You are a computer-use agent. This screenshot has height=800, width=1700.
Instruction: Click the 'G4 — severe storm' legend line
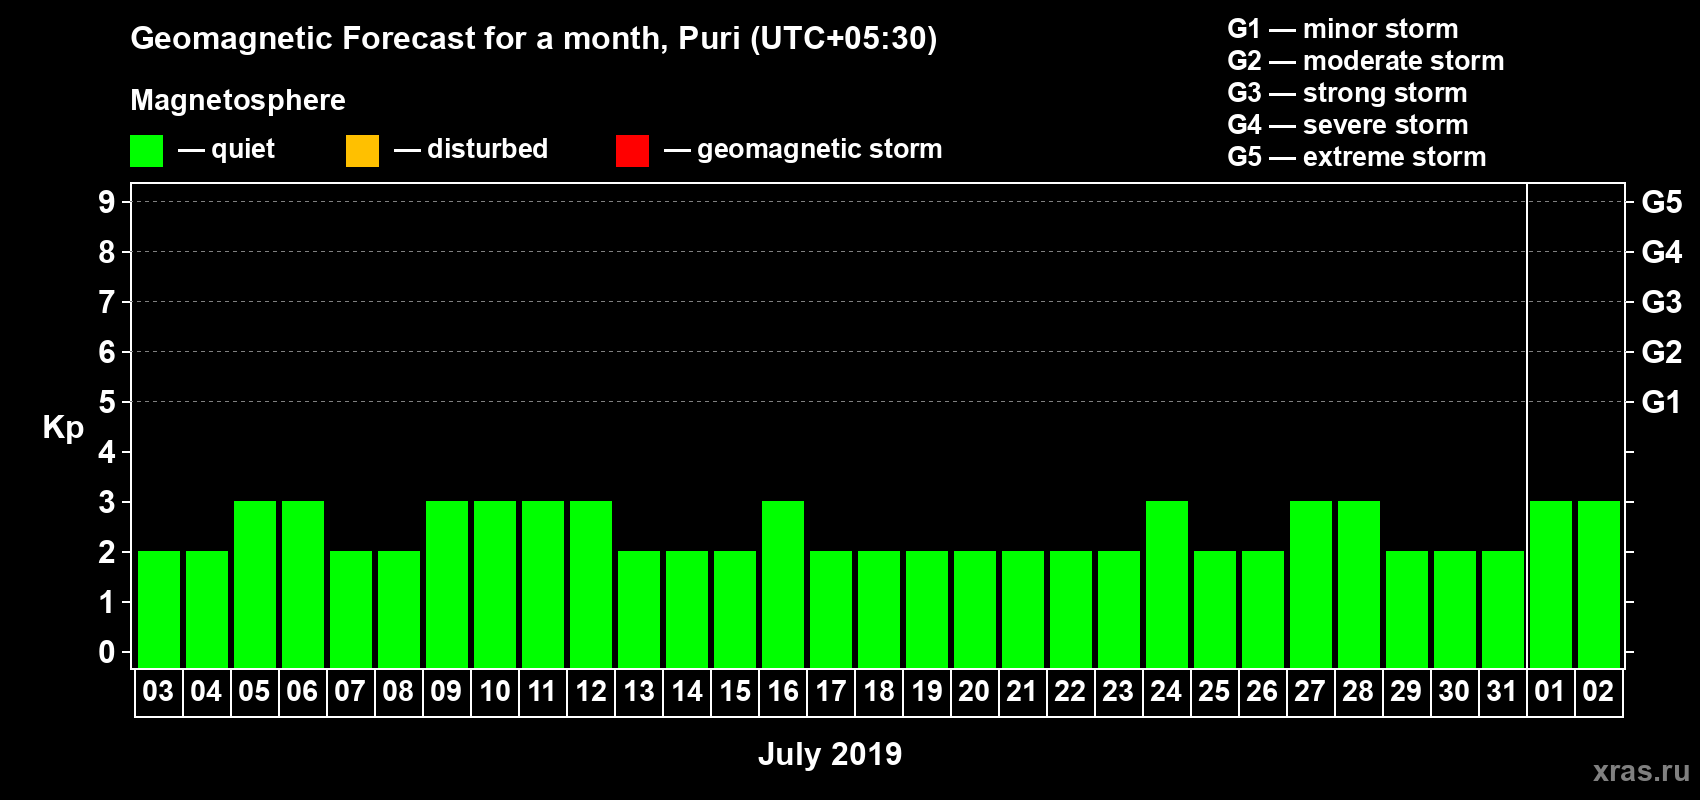1348,125
